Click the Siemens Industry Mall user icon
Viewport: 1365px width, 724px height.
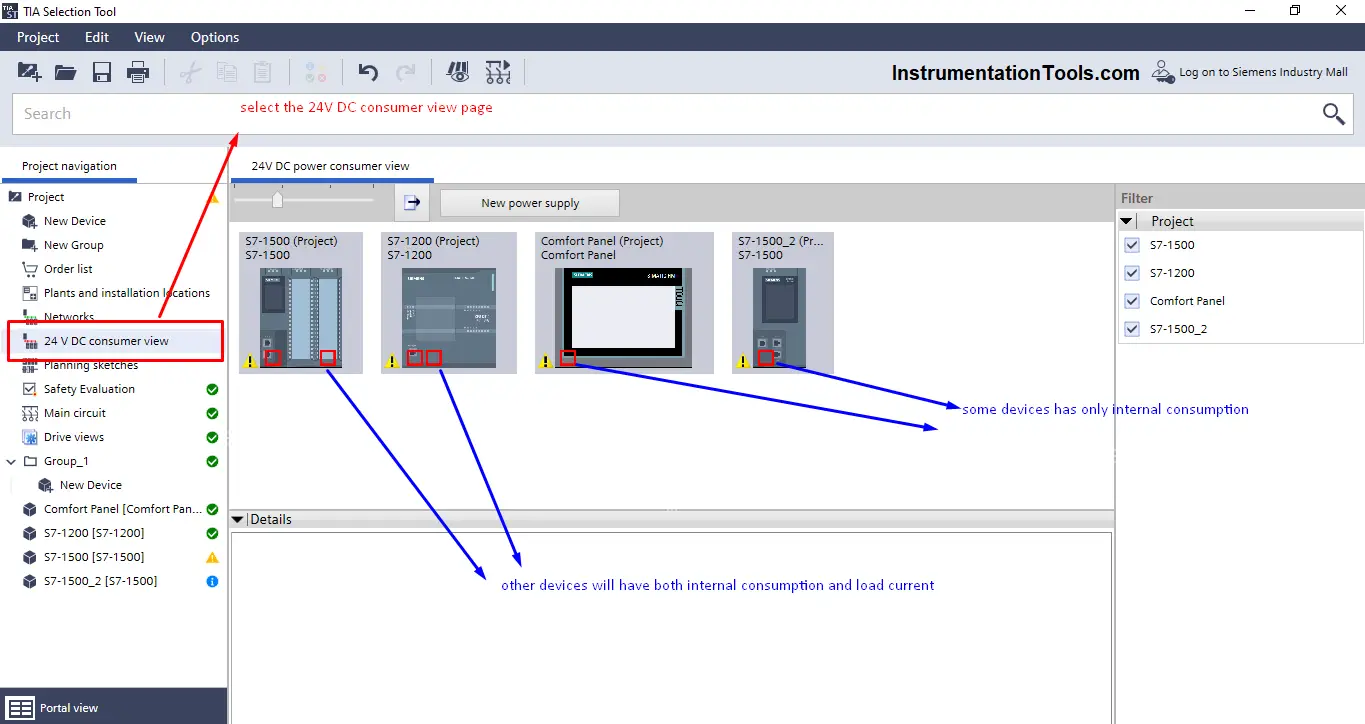tap(1163, 72)
